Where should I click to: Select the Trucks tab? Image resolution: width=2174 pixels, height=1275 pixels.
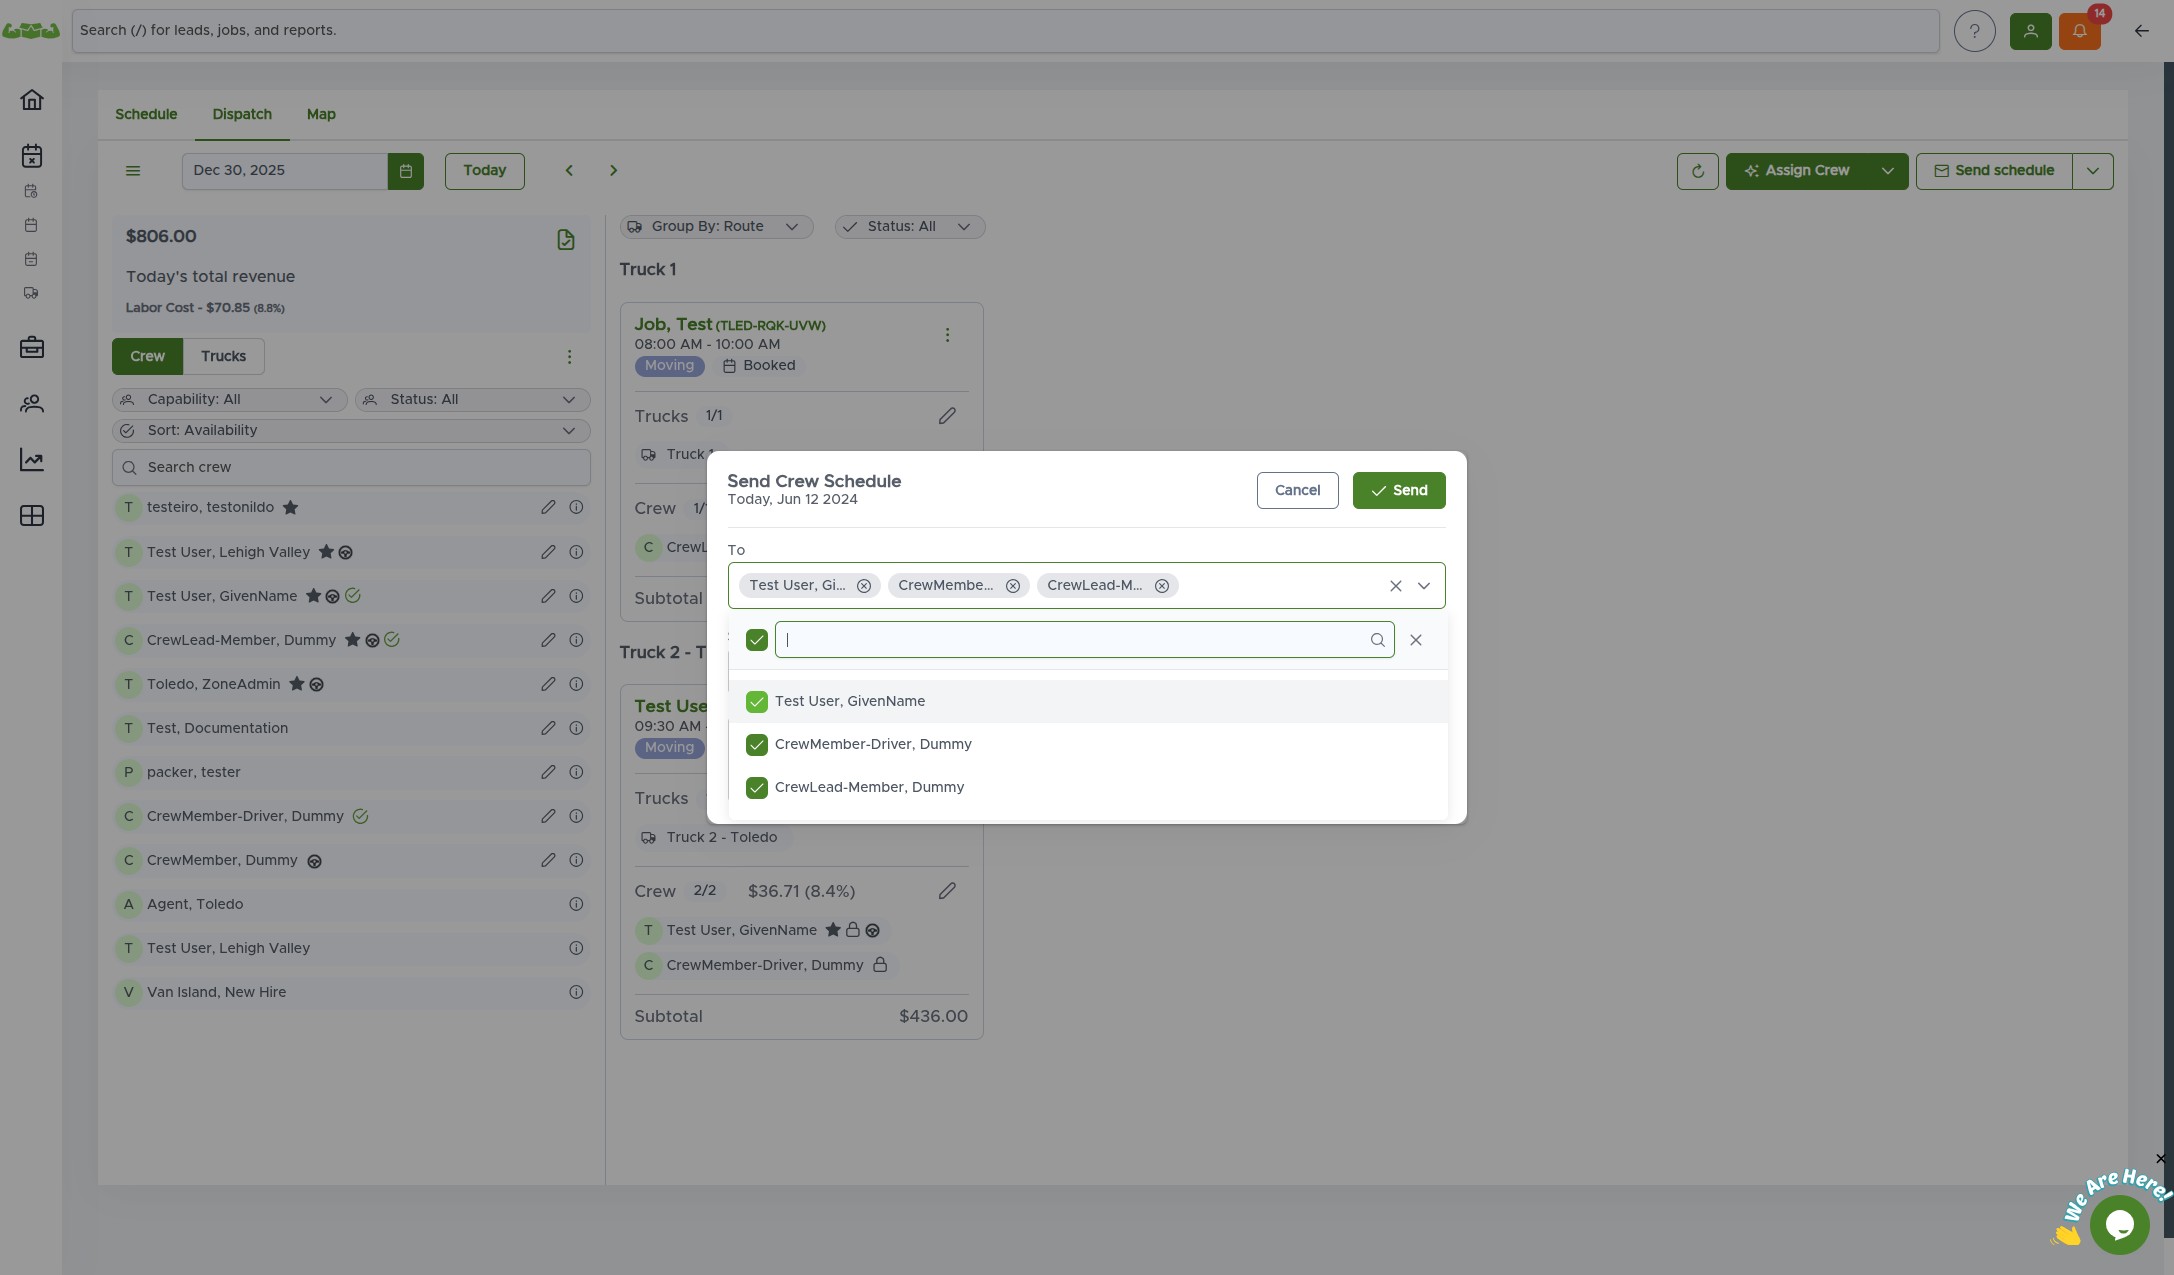pyautogui.click(x=223, y=357)
